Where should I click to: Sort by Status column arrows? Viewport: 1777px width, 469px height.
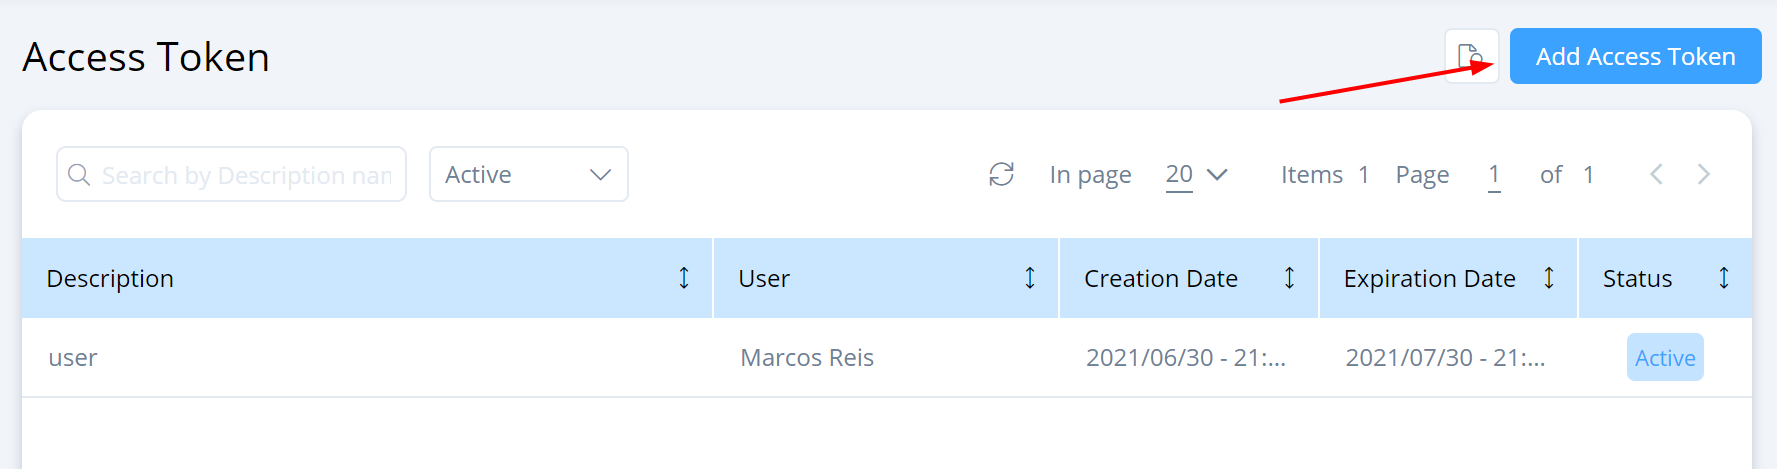pyautogui.click(x=1724, y=278)
